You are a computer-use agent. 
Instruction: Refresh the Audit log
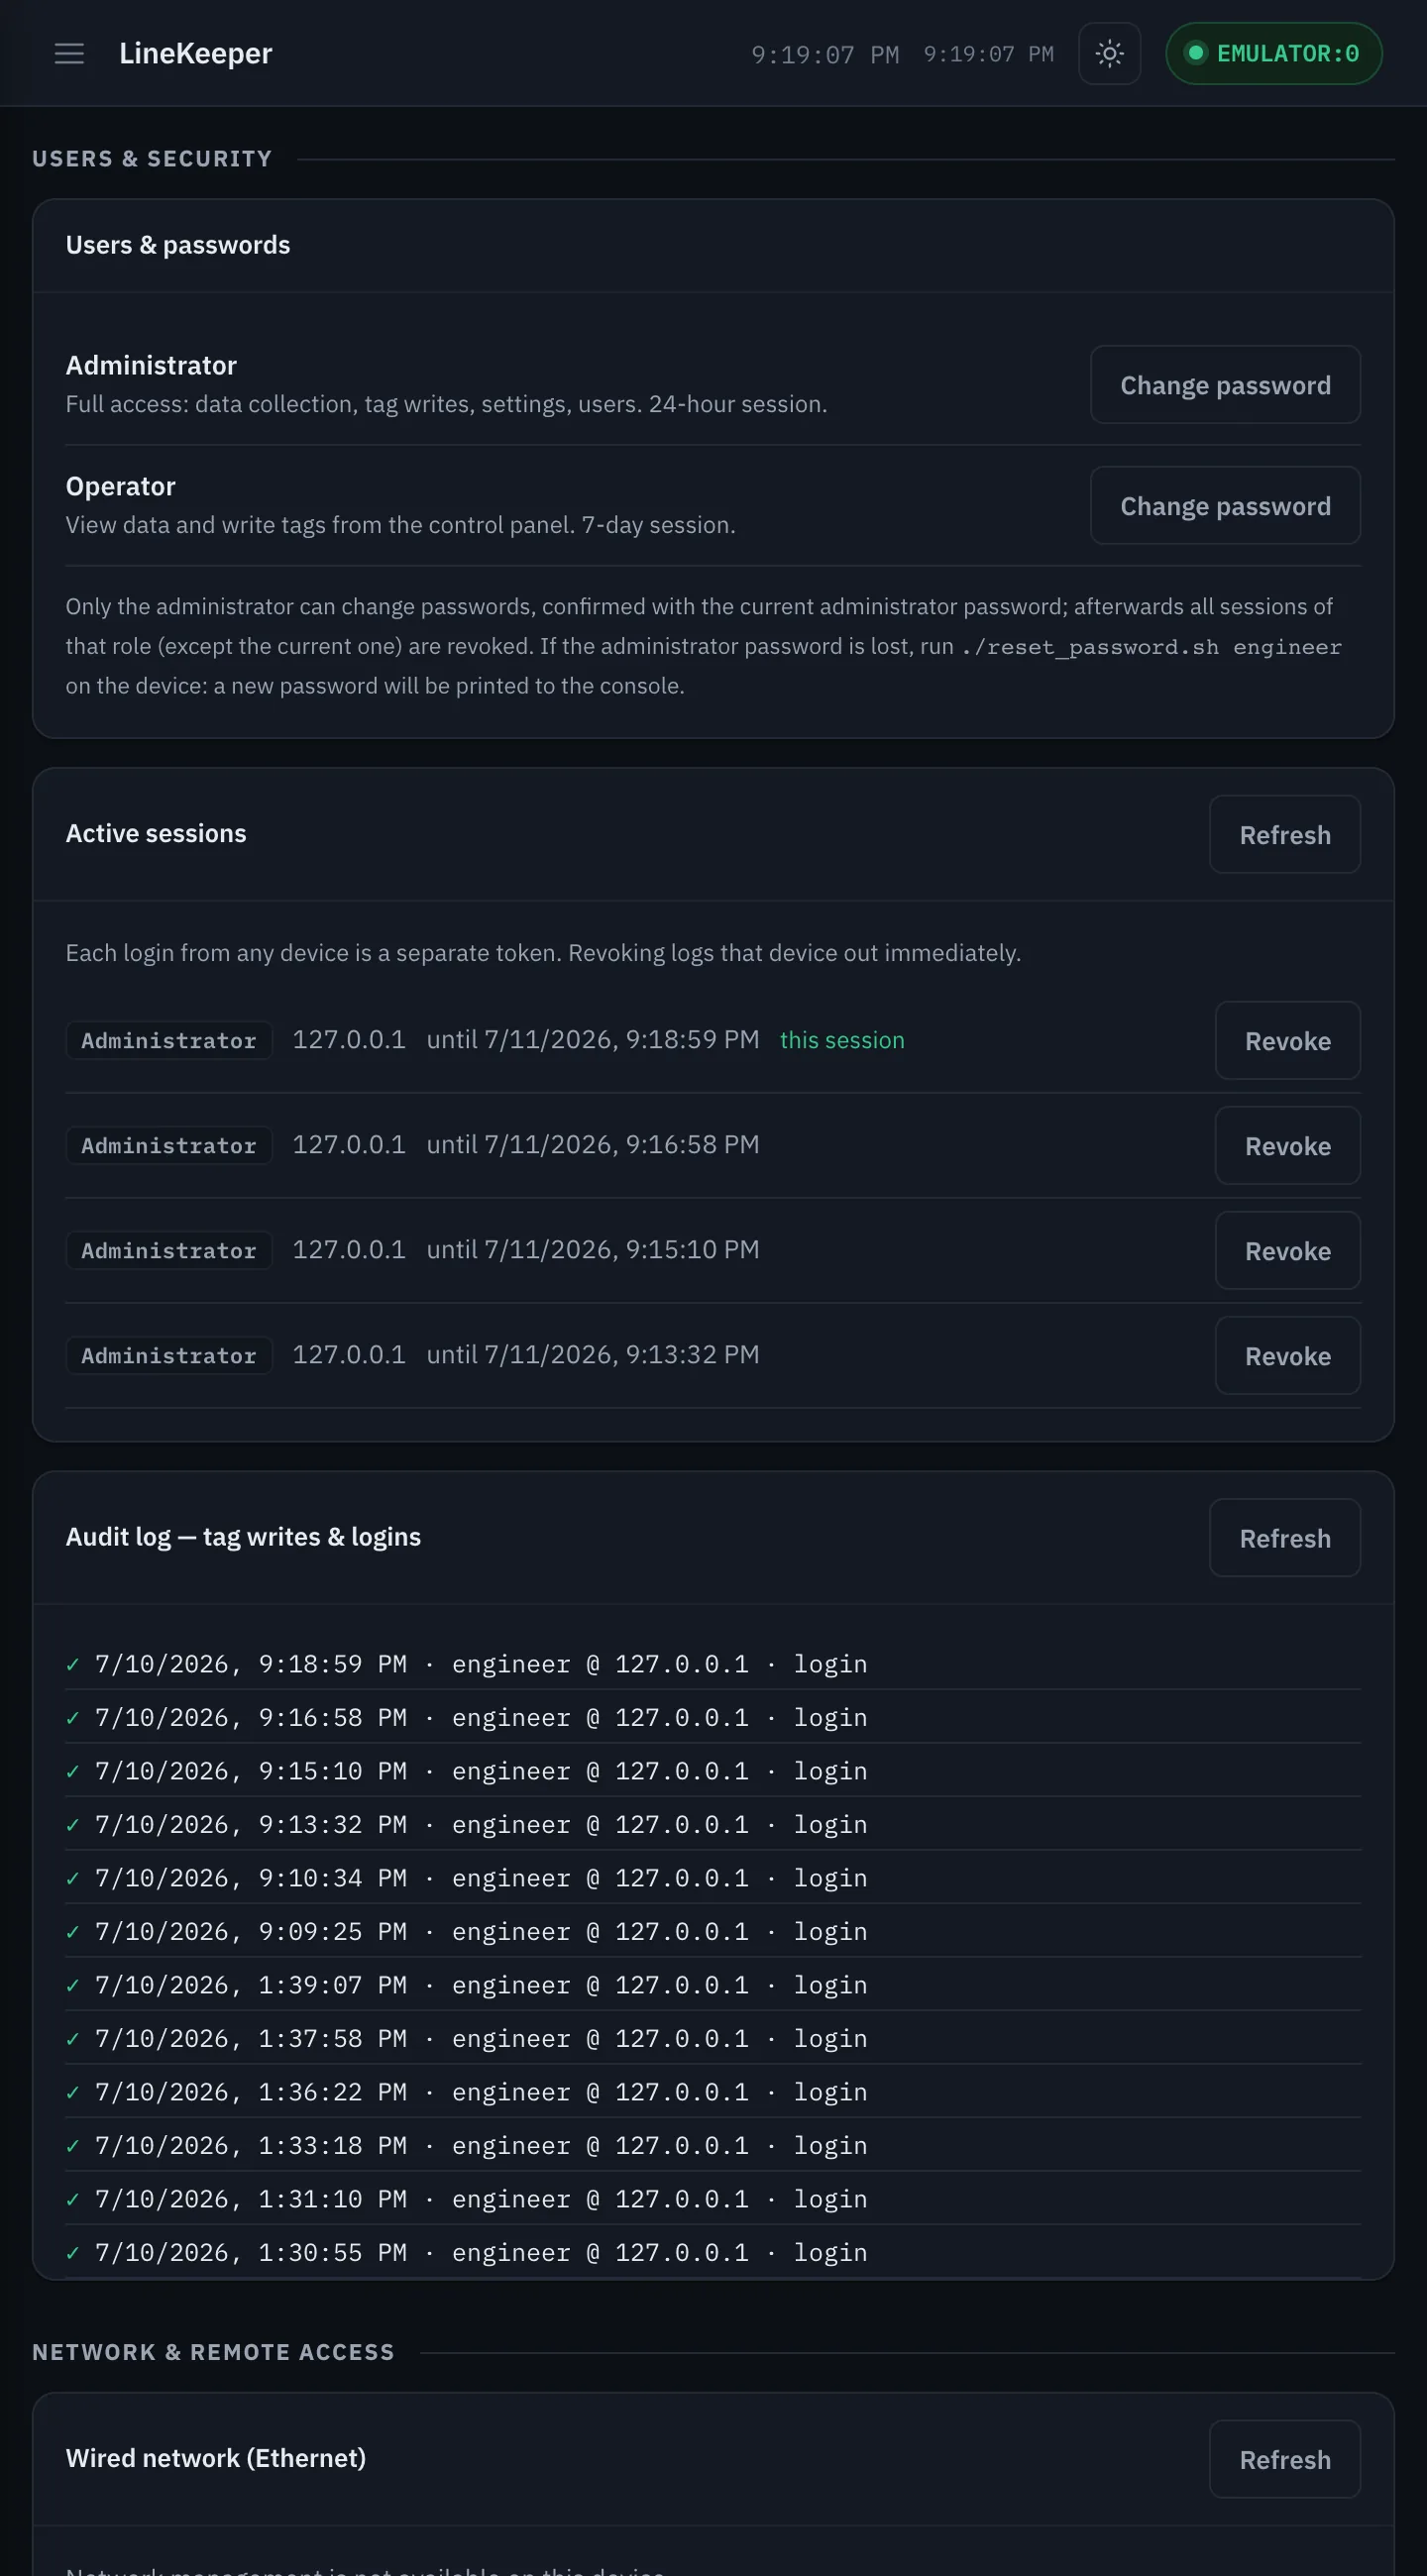[x=1284, y=1538]
